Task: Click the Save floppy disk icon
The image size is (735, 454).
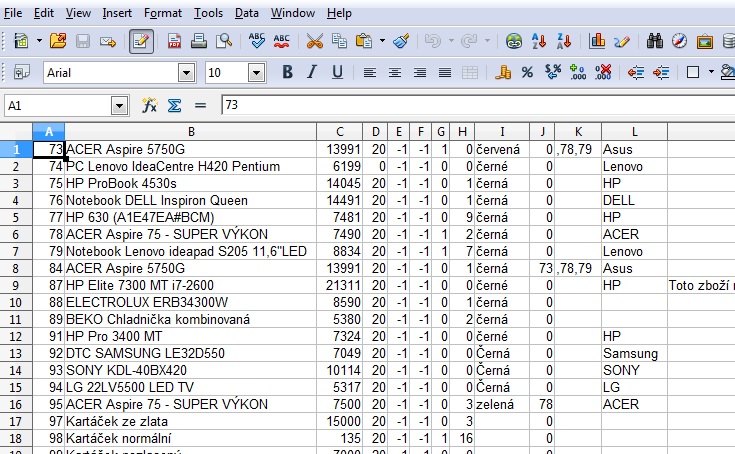Action: pyautogui.click(x=83, y=41)
